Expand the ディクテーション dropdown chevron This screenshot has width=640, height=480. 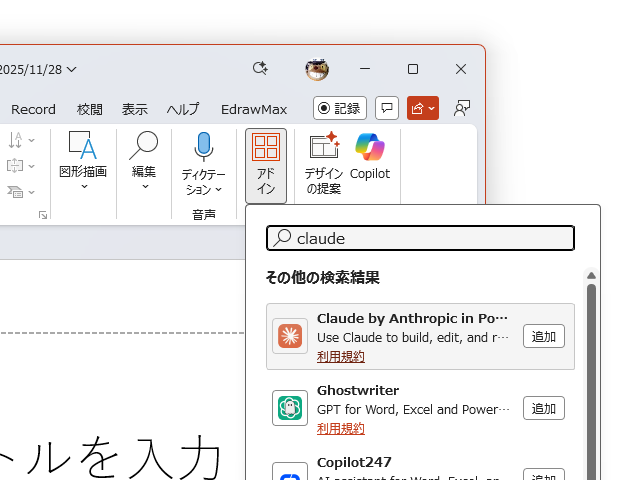click(218, 189)
